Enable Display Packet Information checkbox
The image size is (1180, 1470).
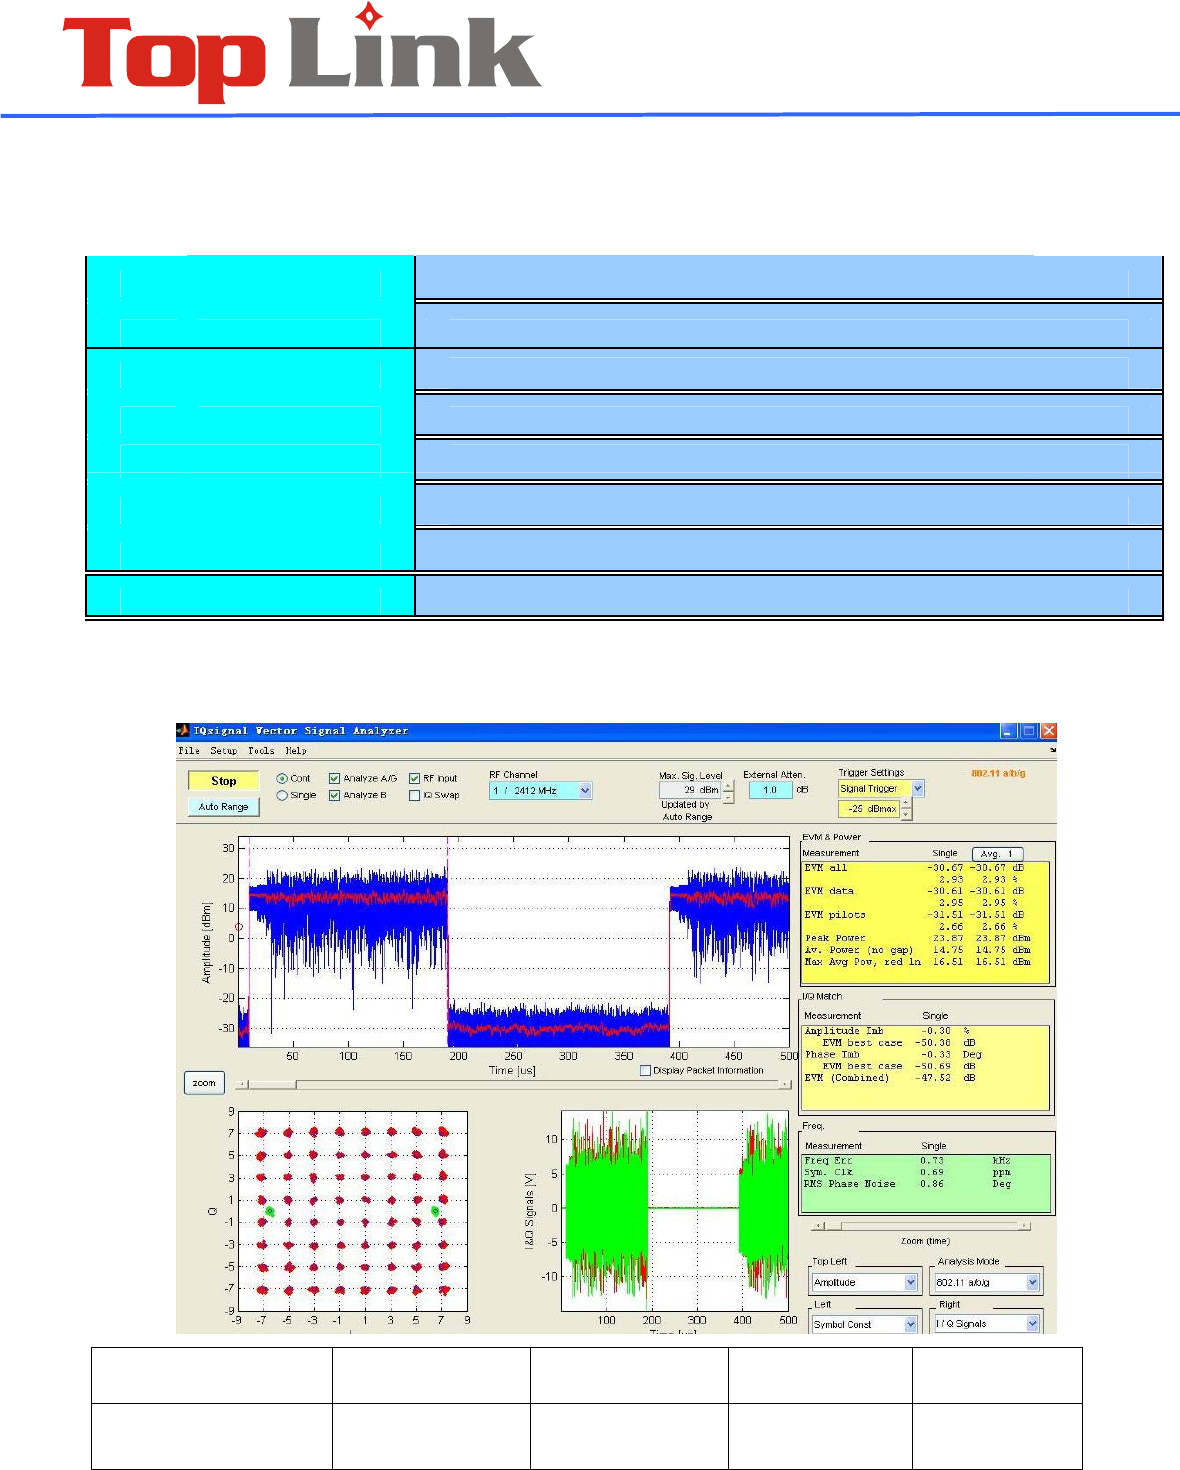(645, 1070)
